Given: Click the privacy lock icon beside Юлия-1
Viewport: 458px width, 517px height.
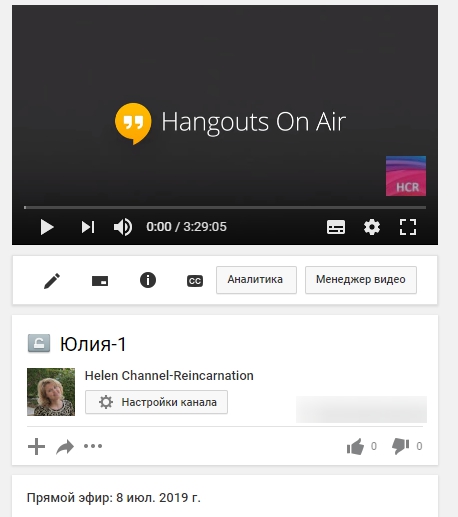Looking at the screenshot, I should pyautogui.click(x=39, y=343).
